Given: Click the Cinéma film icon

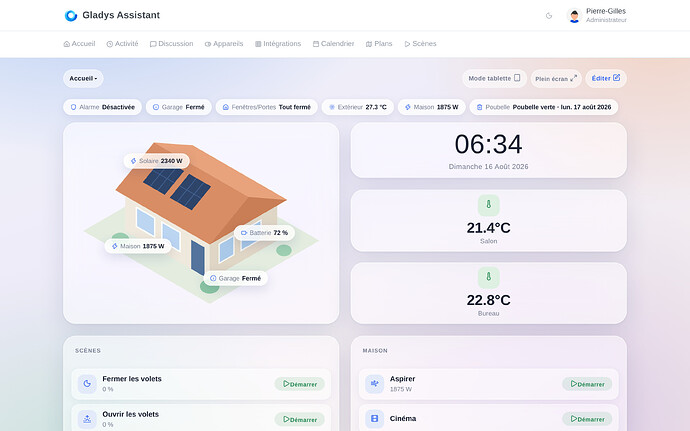Looking at the screenshot, I should [x=374, y=419].
